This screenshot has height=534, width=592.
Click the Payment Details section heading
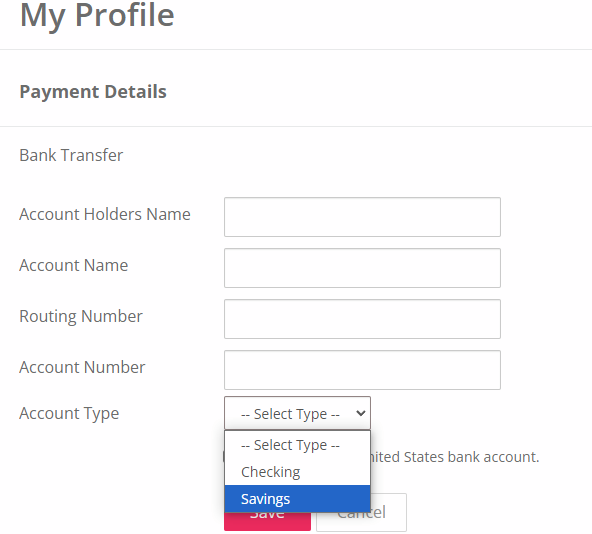(93, 92)
